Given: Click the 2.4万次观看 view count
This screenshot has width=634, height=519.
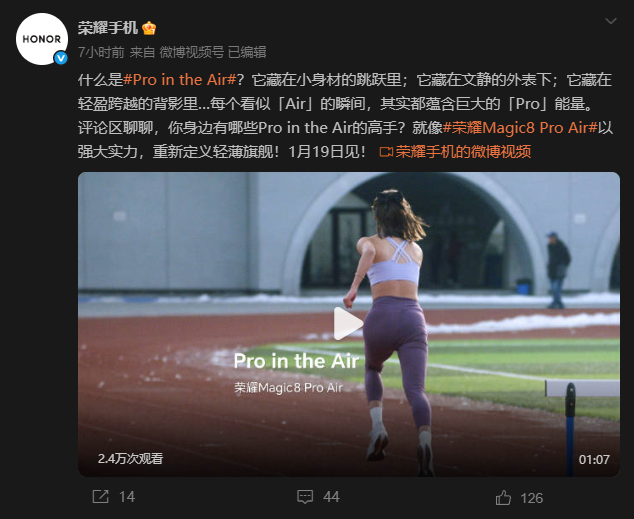Looking at the screenshot, I should click(x=130, y=458).
